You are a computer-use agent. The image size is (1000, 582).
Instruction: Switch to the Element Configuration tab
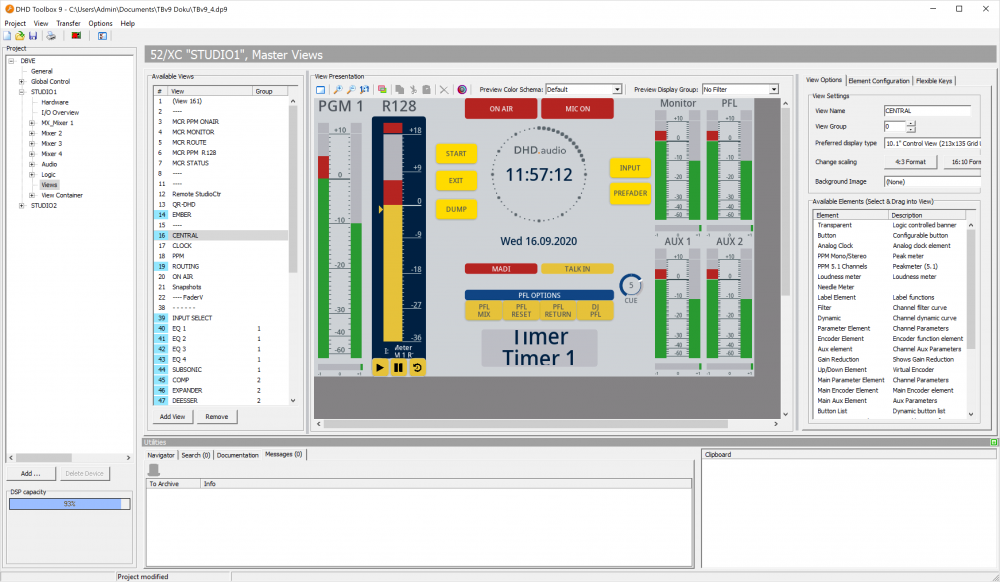[879, 81]
